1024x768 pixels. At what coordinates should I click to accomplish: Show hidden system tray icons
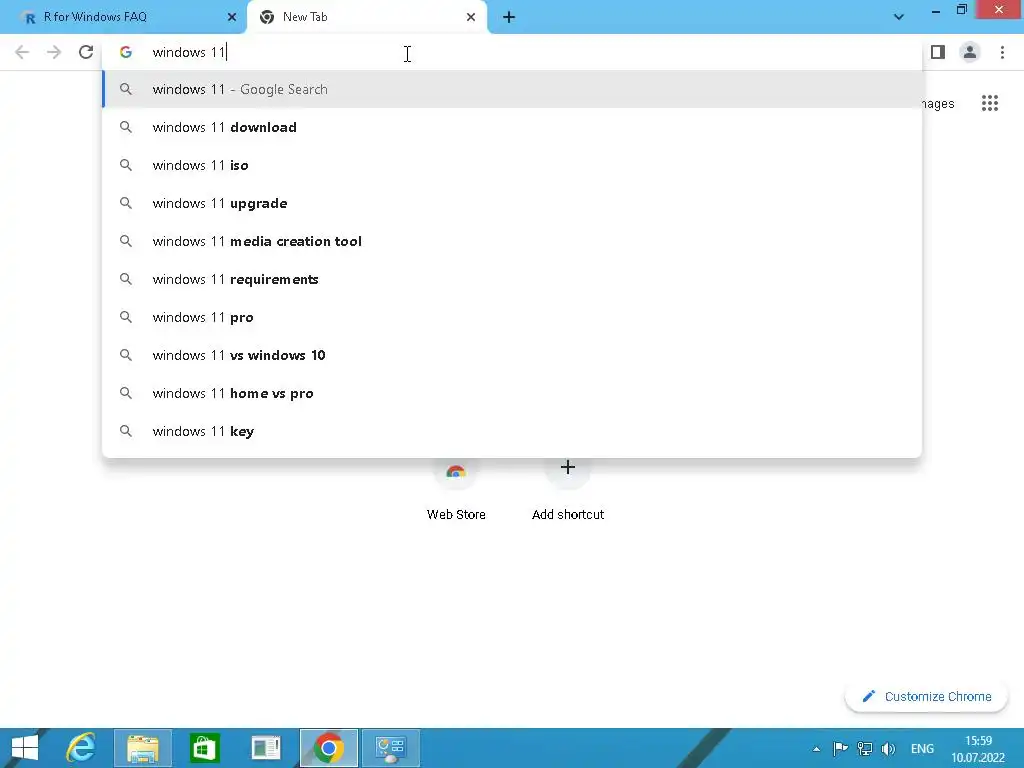point(816,749)
